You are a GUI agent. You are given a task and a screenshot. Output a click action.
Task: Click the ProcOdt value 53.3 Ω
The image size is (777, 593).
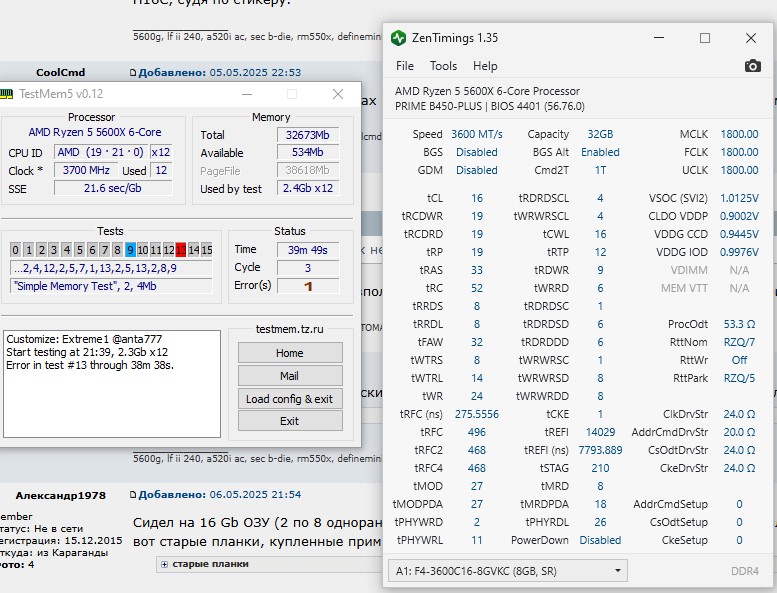(x=739, y=324)
